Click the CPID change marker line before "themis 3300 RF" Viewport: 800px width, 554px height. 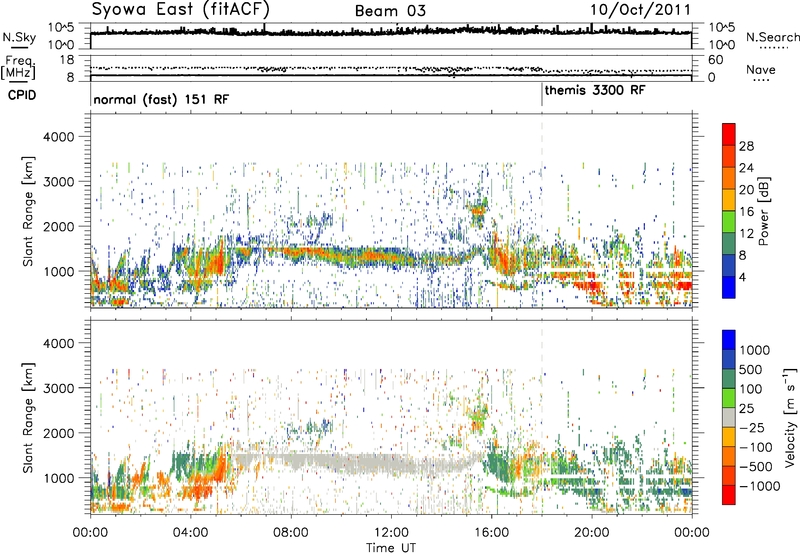[x=542, y=95]
